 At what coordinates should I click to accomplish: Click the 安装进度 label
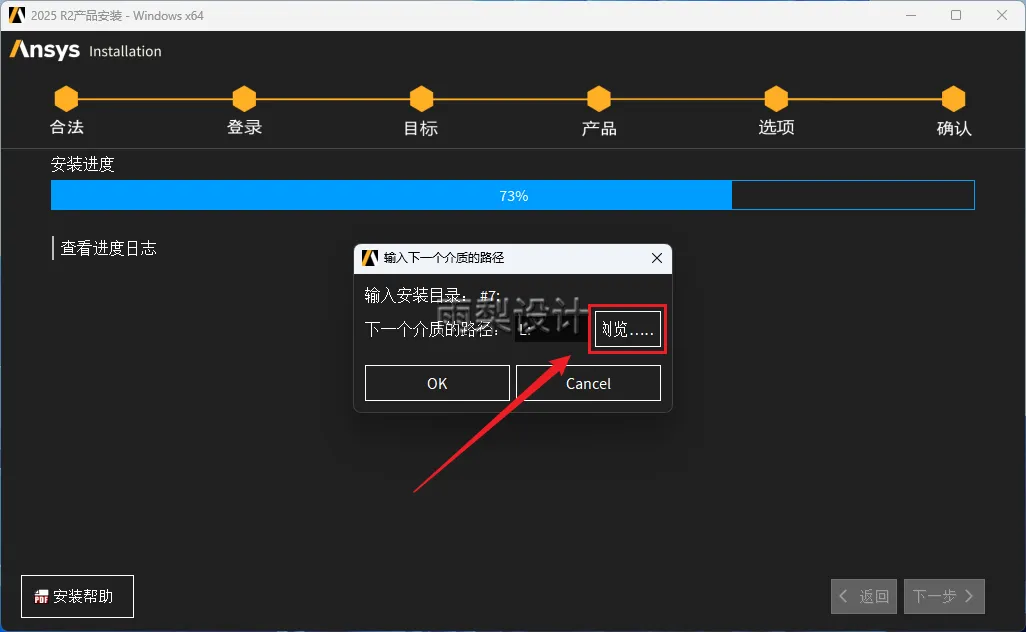tap(82, 164)
